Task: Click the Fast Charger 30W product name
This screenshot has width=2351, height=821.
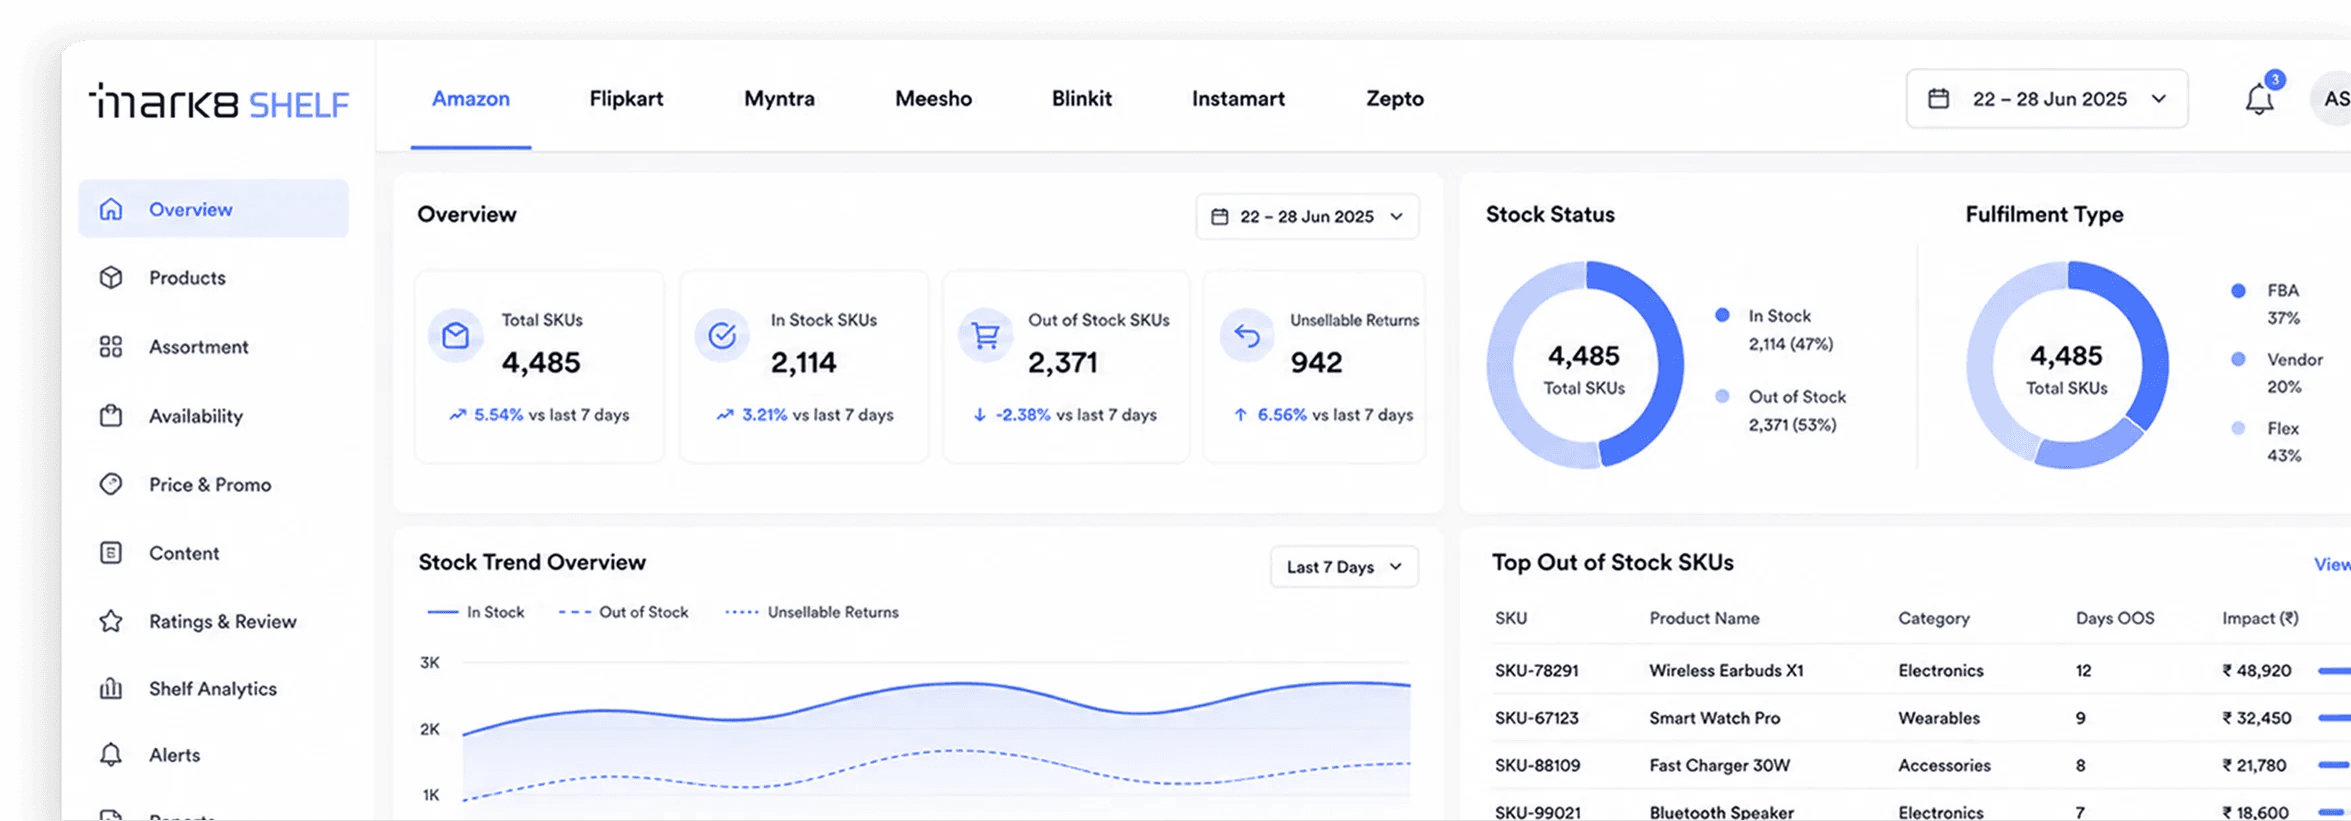Action: coord(1719,765)
